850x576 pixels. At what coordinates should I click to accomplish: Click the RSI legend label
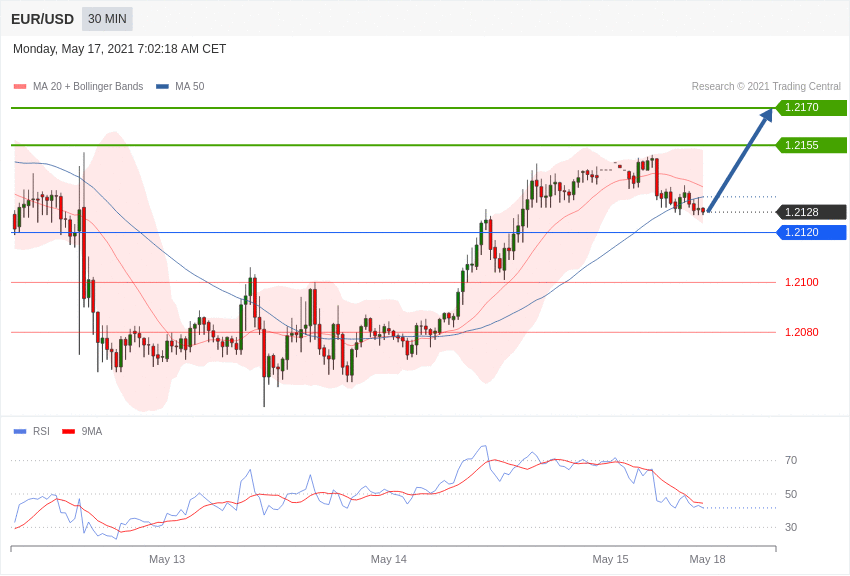tap(41, 431)
